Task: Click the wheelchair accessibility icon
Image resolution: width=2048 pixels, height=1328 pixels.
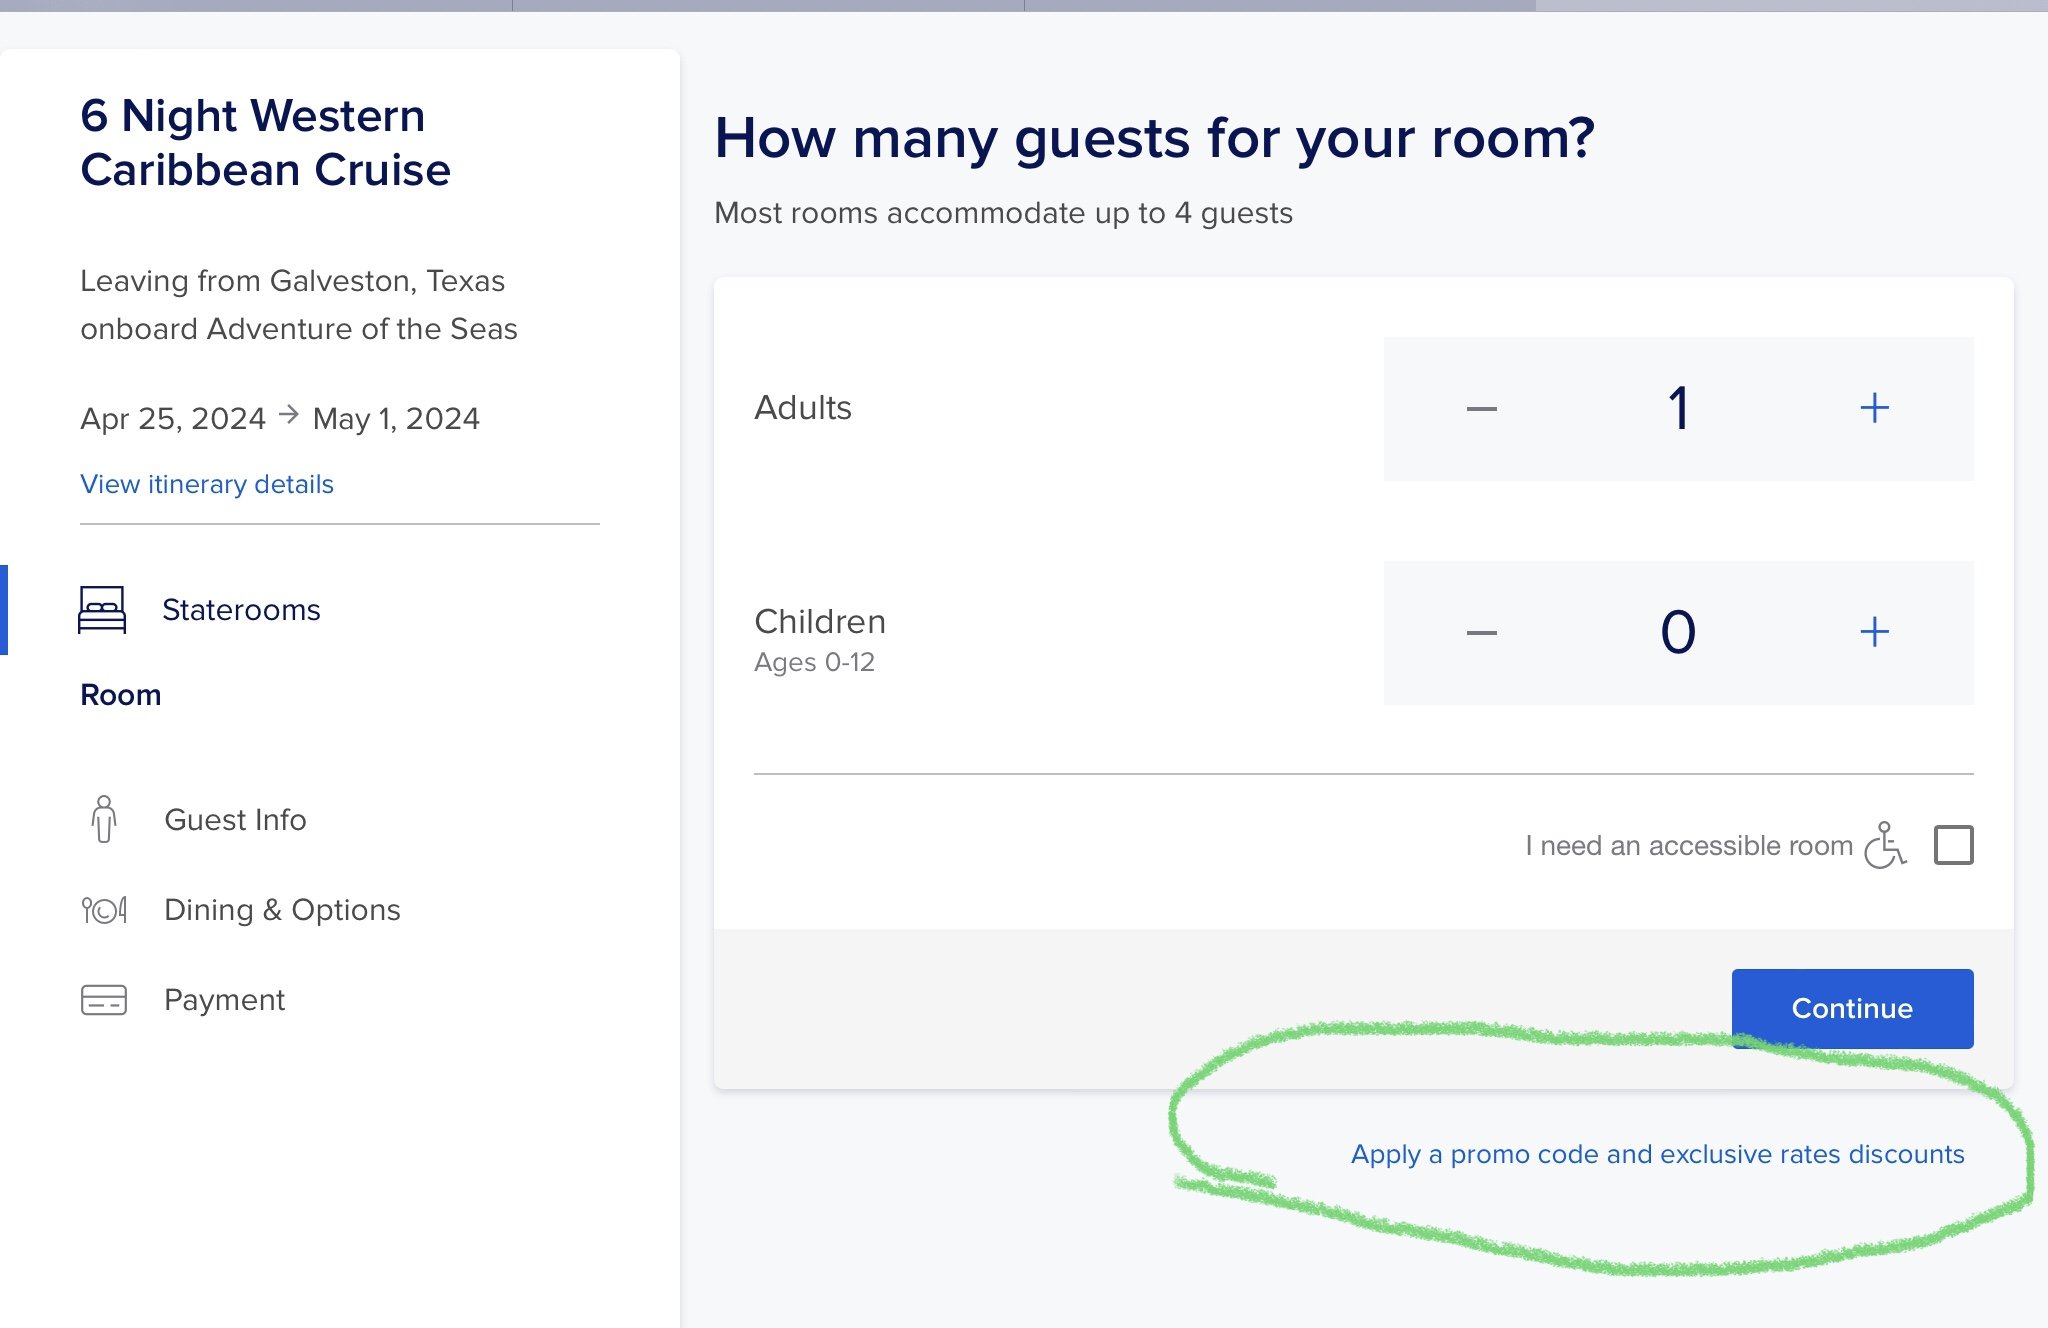Action: 1886,845
